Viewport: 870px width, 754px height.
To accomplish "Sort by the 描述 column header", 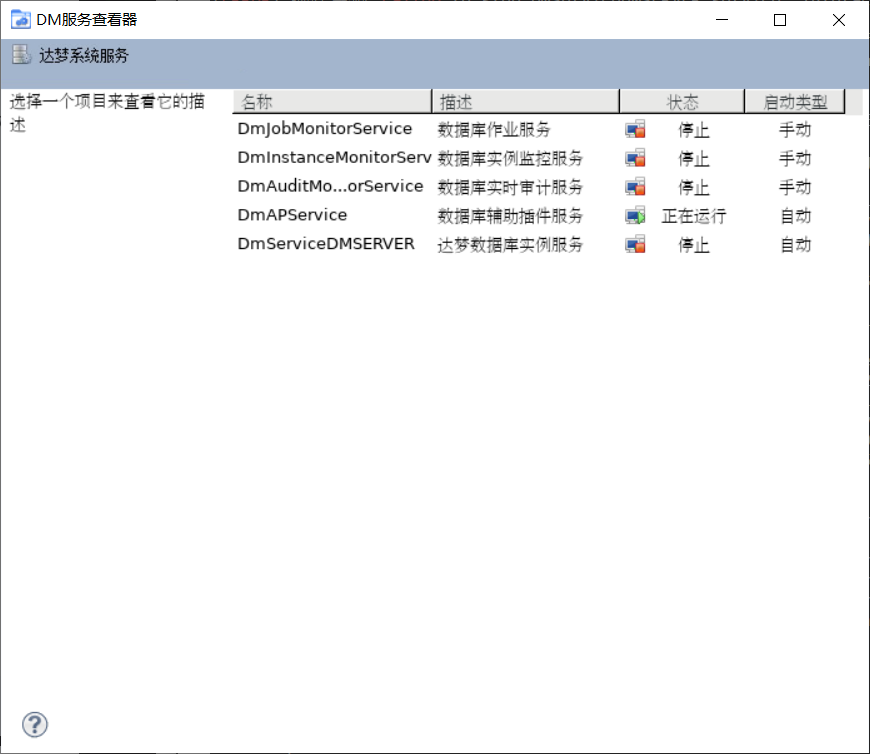I will pyautogui.click(x=525, y=102).
